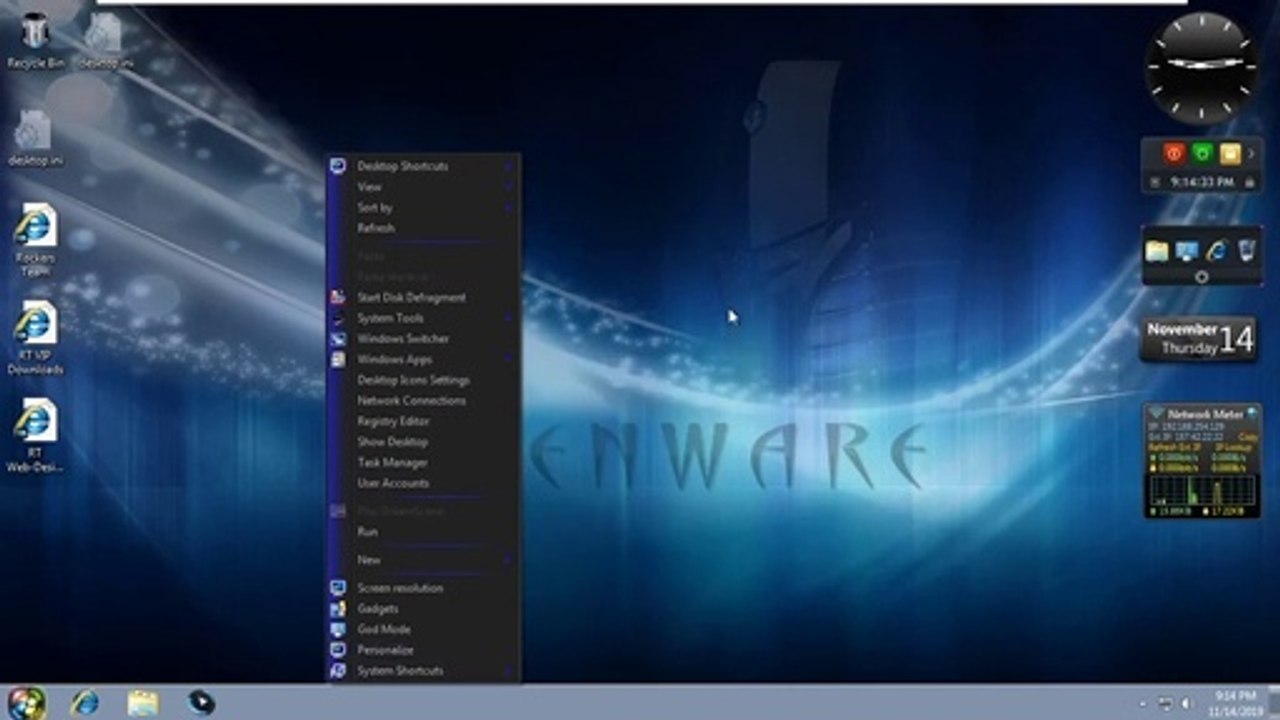
Task: Open Recycle Bin icon in launcher gadget
Action: pyautogui.click(x=1246, y=251)
